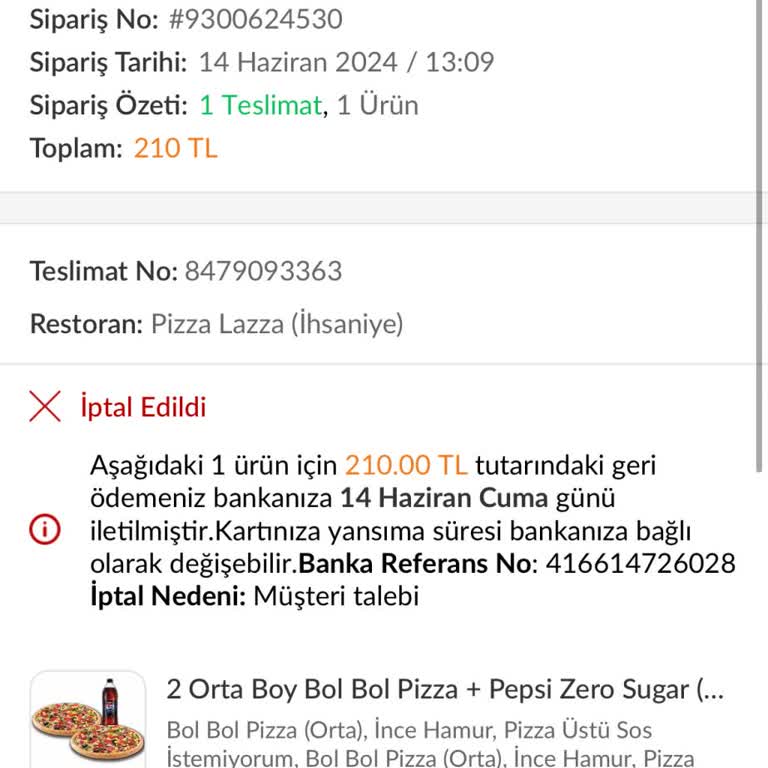Select delivery number 8479093363
Screen dimensions: 768x768
pos(263,271)
